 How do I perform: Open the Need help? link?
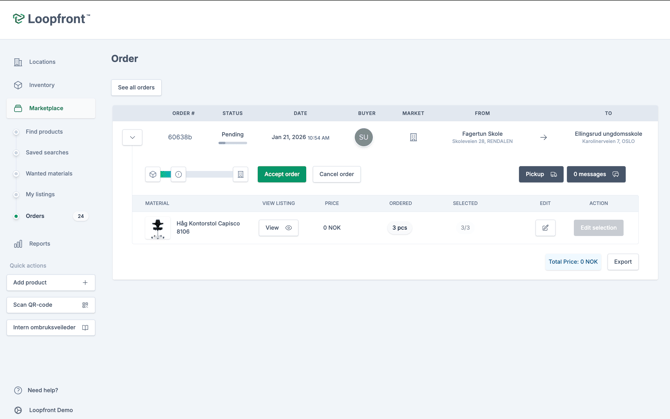[42, 390]
